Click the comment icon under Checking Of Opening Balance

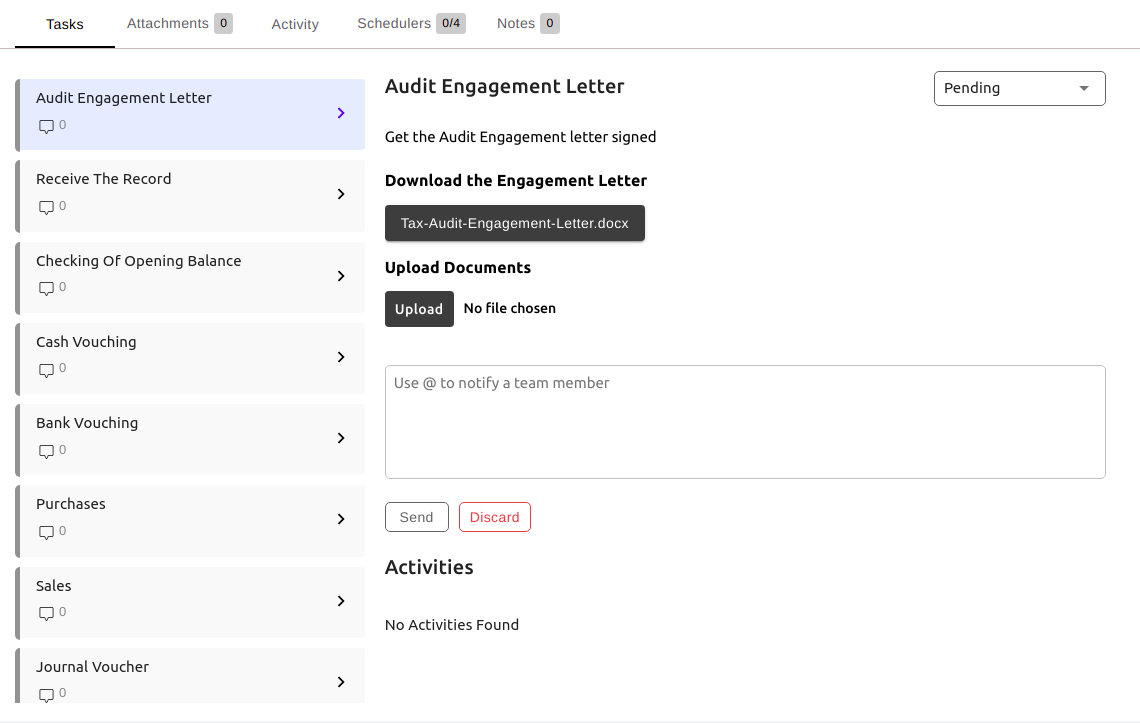click(46, 289)
